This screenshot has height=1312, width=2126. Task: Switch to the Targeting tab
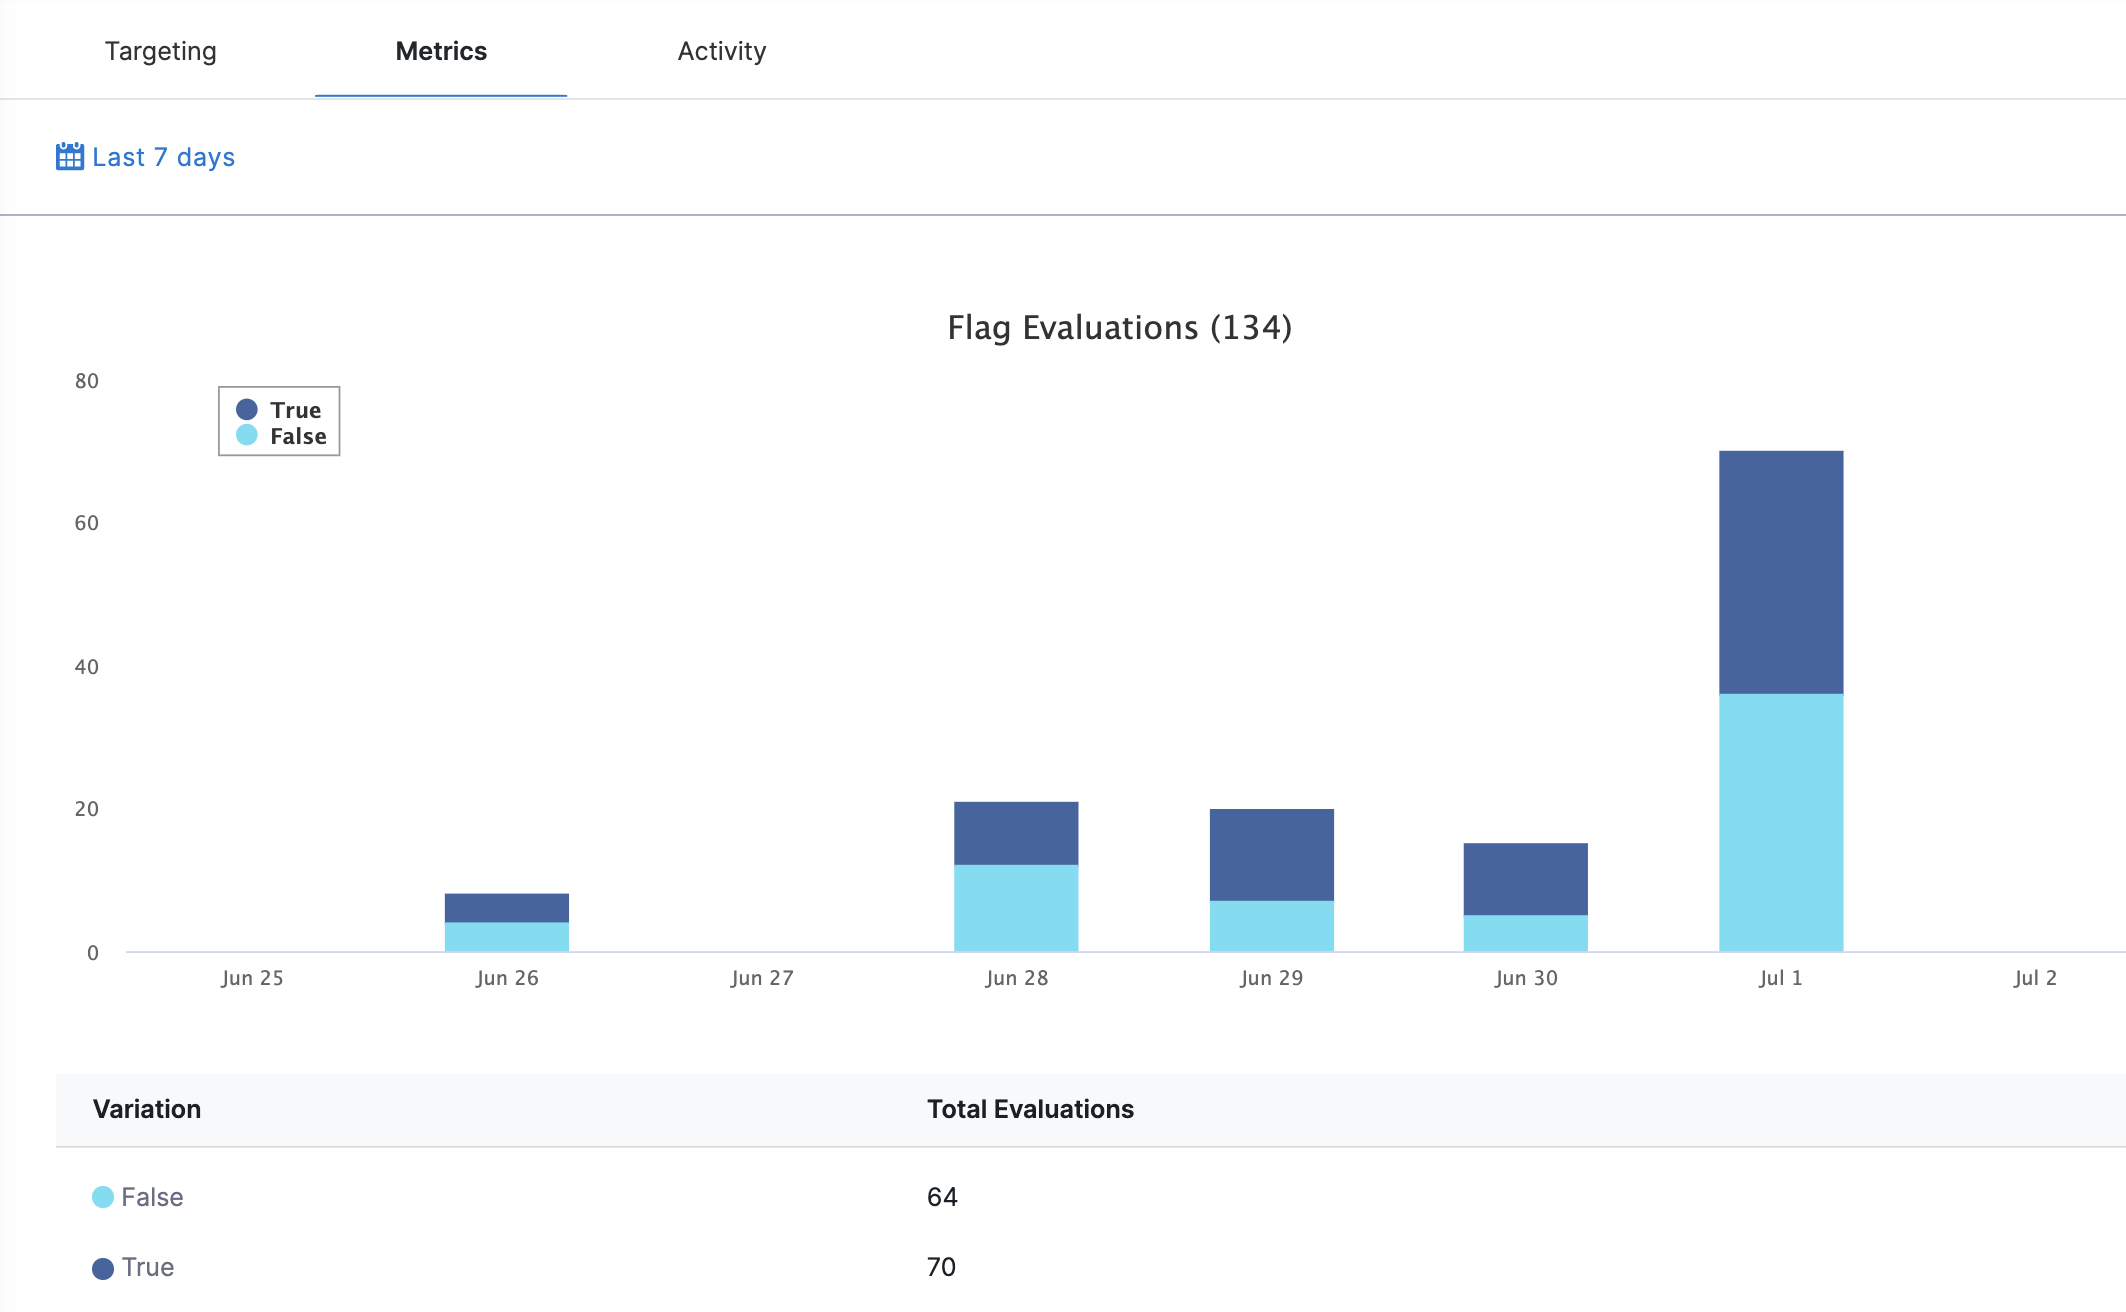[160, 51]
